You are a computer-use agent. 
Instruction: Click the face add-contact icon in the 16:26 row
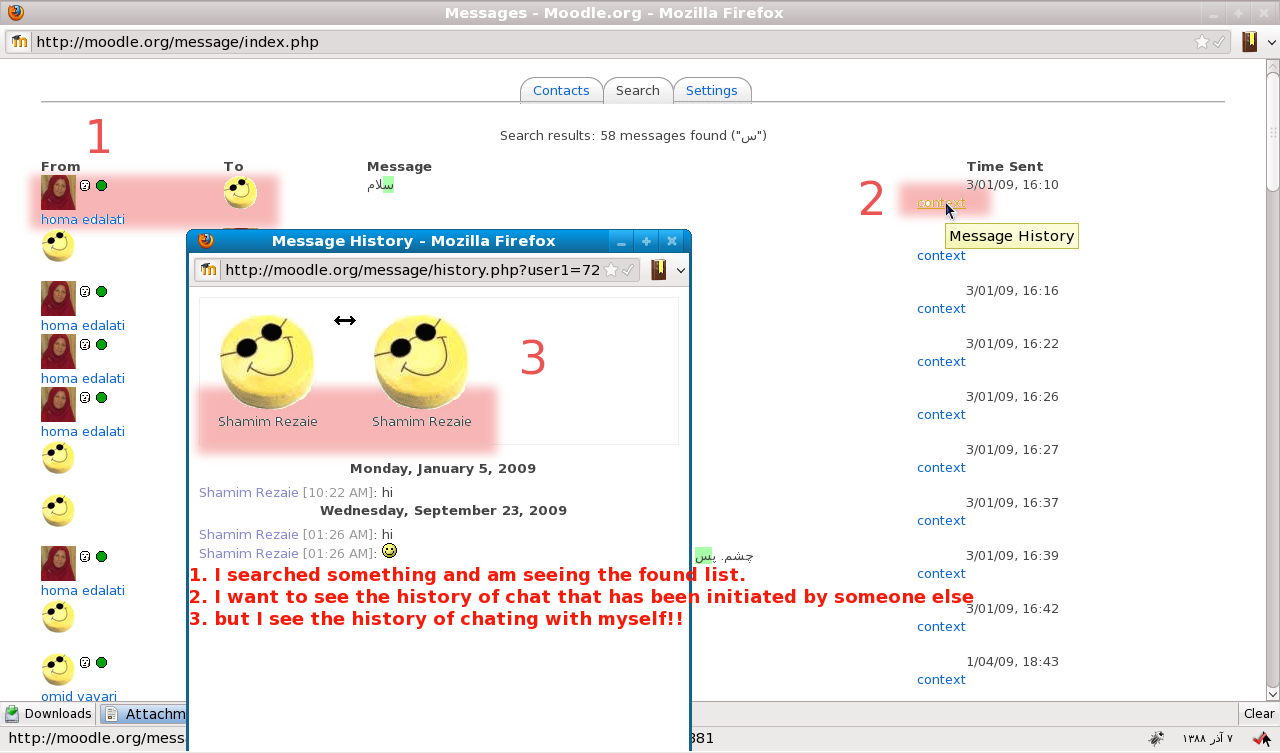[86, 397]
